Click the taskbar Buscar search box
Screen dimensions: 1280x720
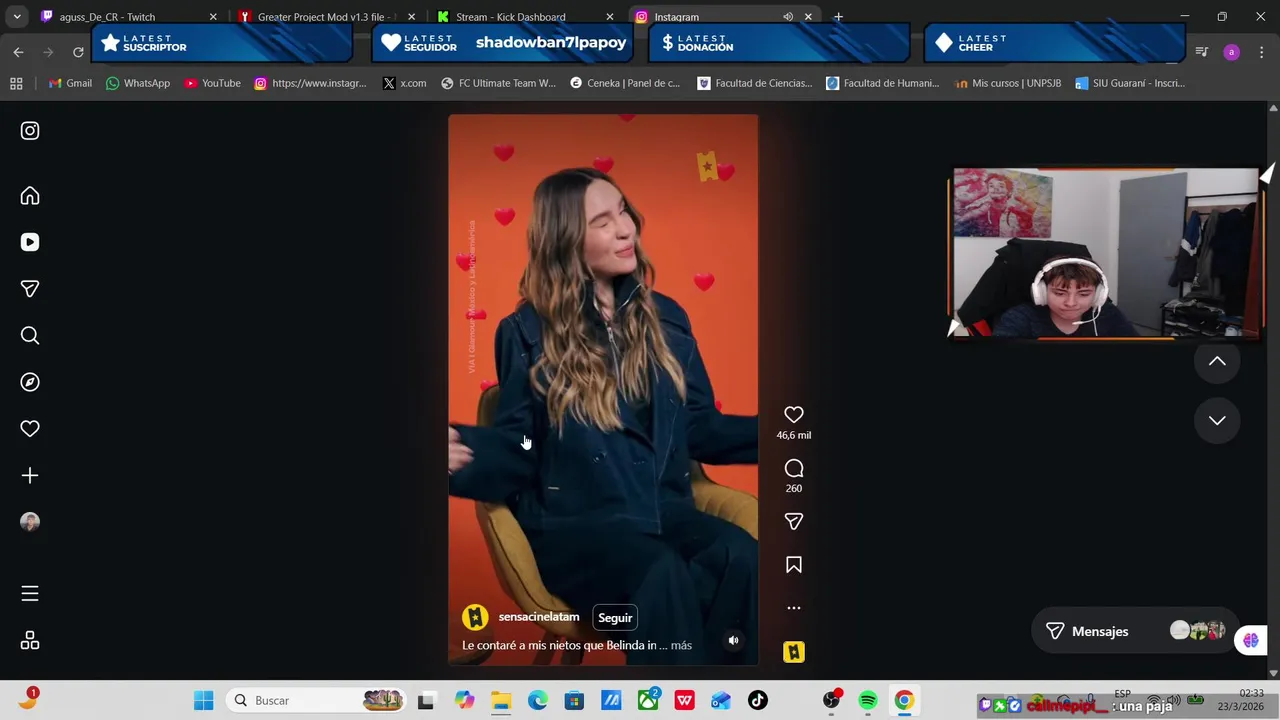click(317, 701)
